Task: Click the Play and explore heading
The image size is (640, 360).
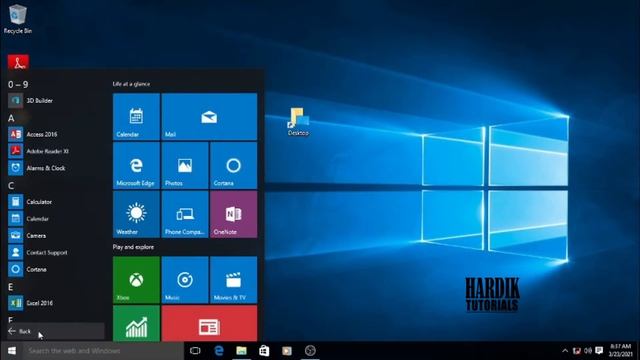Action: pyautogui.click(x=133, y=247)
